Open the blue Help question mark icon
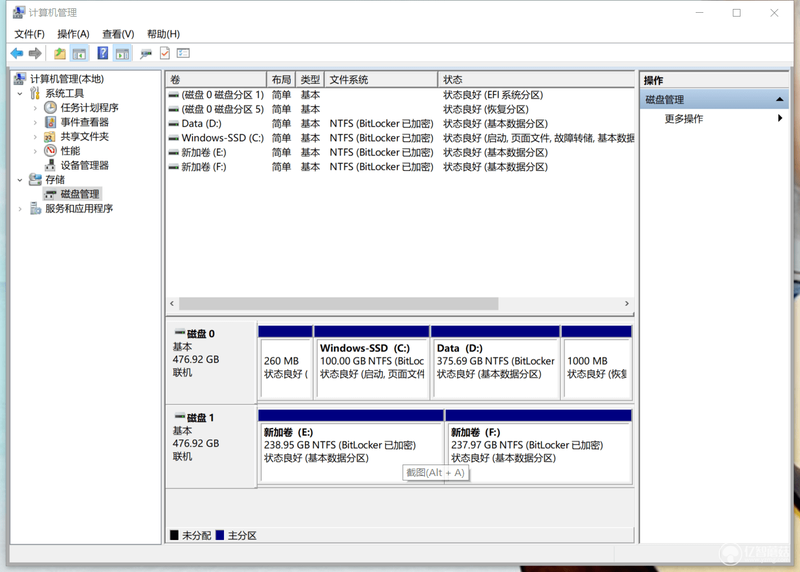 tap(103, 53)
